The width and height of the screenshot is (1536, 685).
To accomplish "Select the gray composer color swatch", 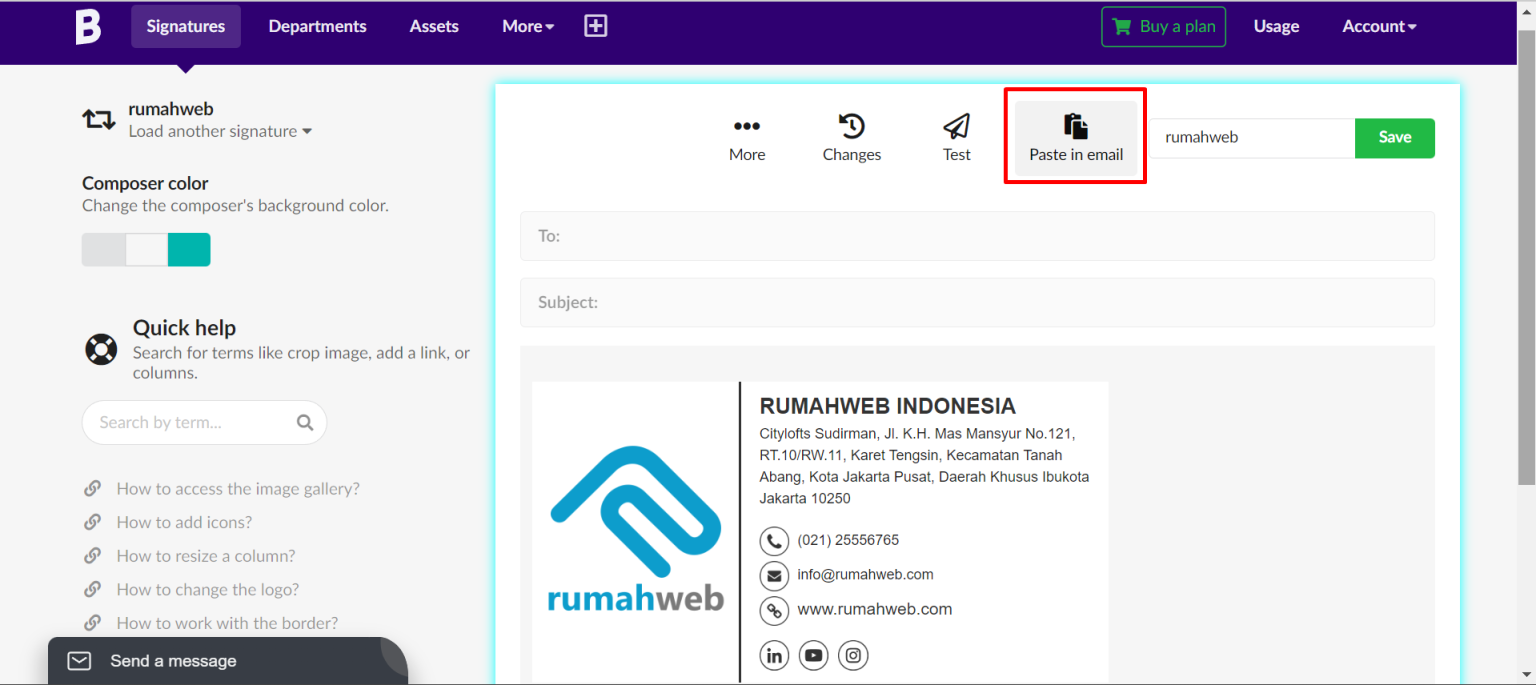I will [103, 250].
